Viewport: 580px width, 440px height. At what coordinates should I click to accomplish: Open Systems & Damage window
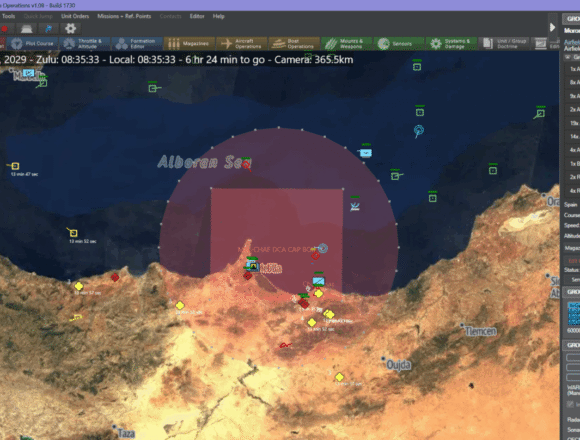[451, 44]
